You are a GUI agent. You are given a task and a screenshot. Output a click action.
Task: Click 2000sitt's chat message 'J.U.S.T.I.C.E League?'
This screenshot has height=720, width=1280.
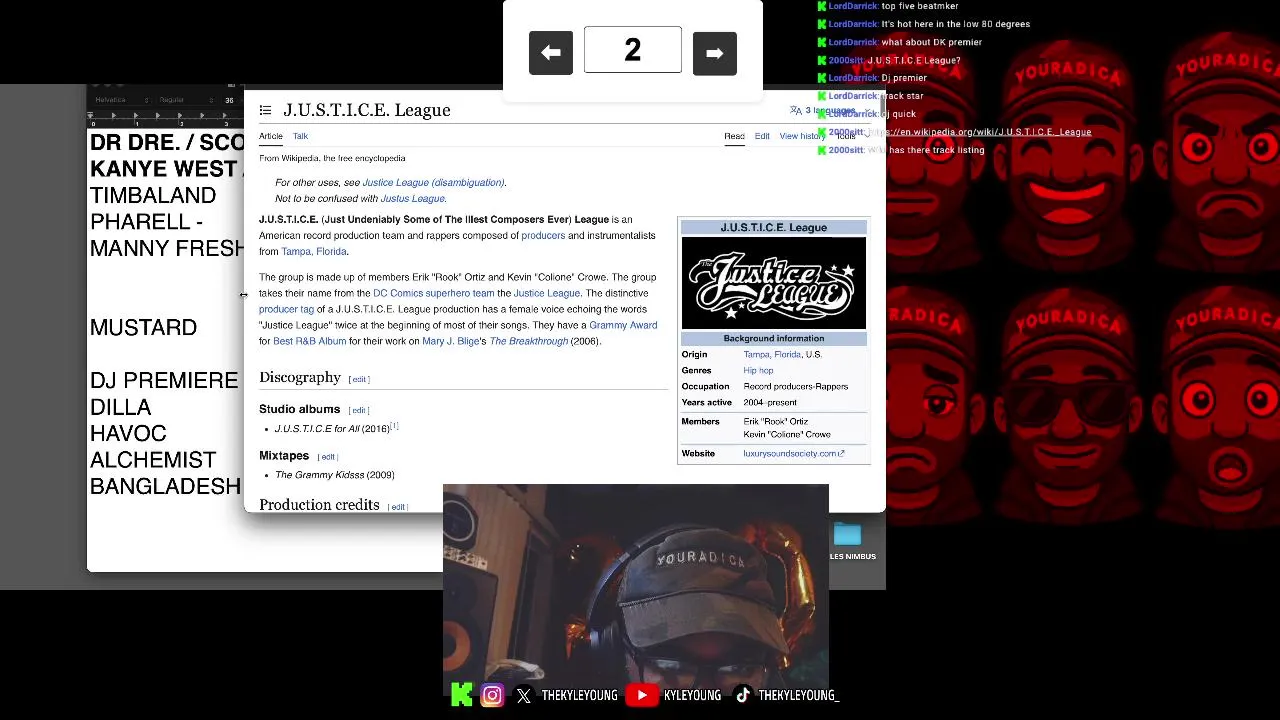914,60
